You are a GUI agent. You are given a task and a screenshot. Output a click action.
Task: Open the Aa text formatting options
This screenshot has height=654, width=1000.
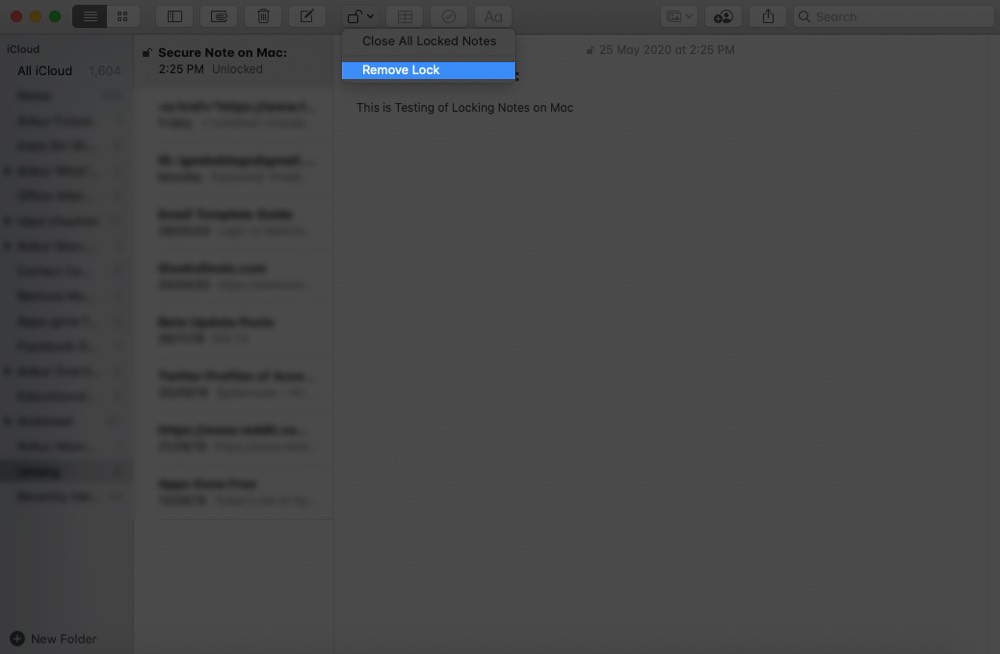[492, 16]
